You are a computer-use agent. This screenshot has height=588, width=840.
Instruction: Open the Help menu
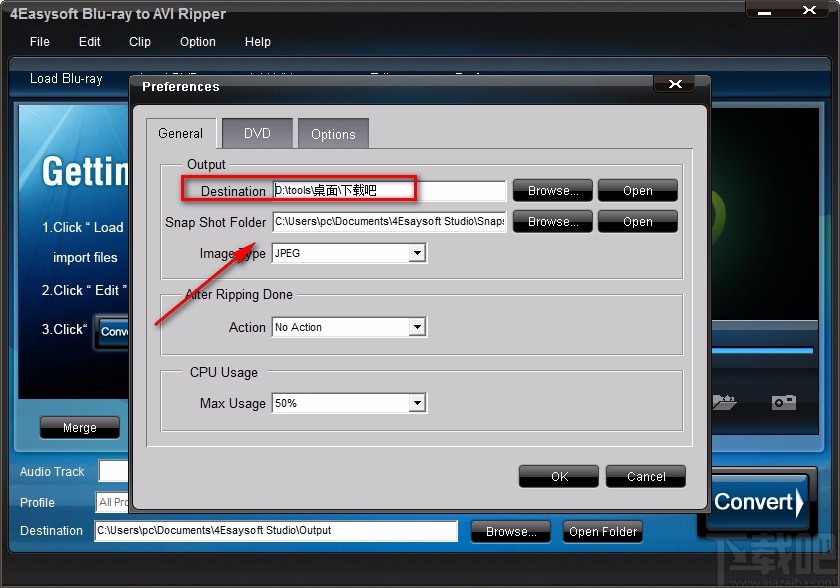pos(258,42)
